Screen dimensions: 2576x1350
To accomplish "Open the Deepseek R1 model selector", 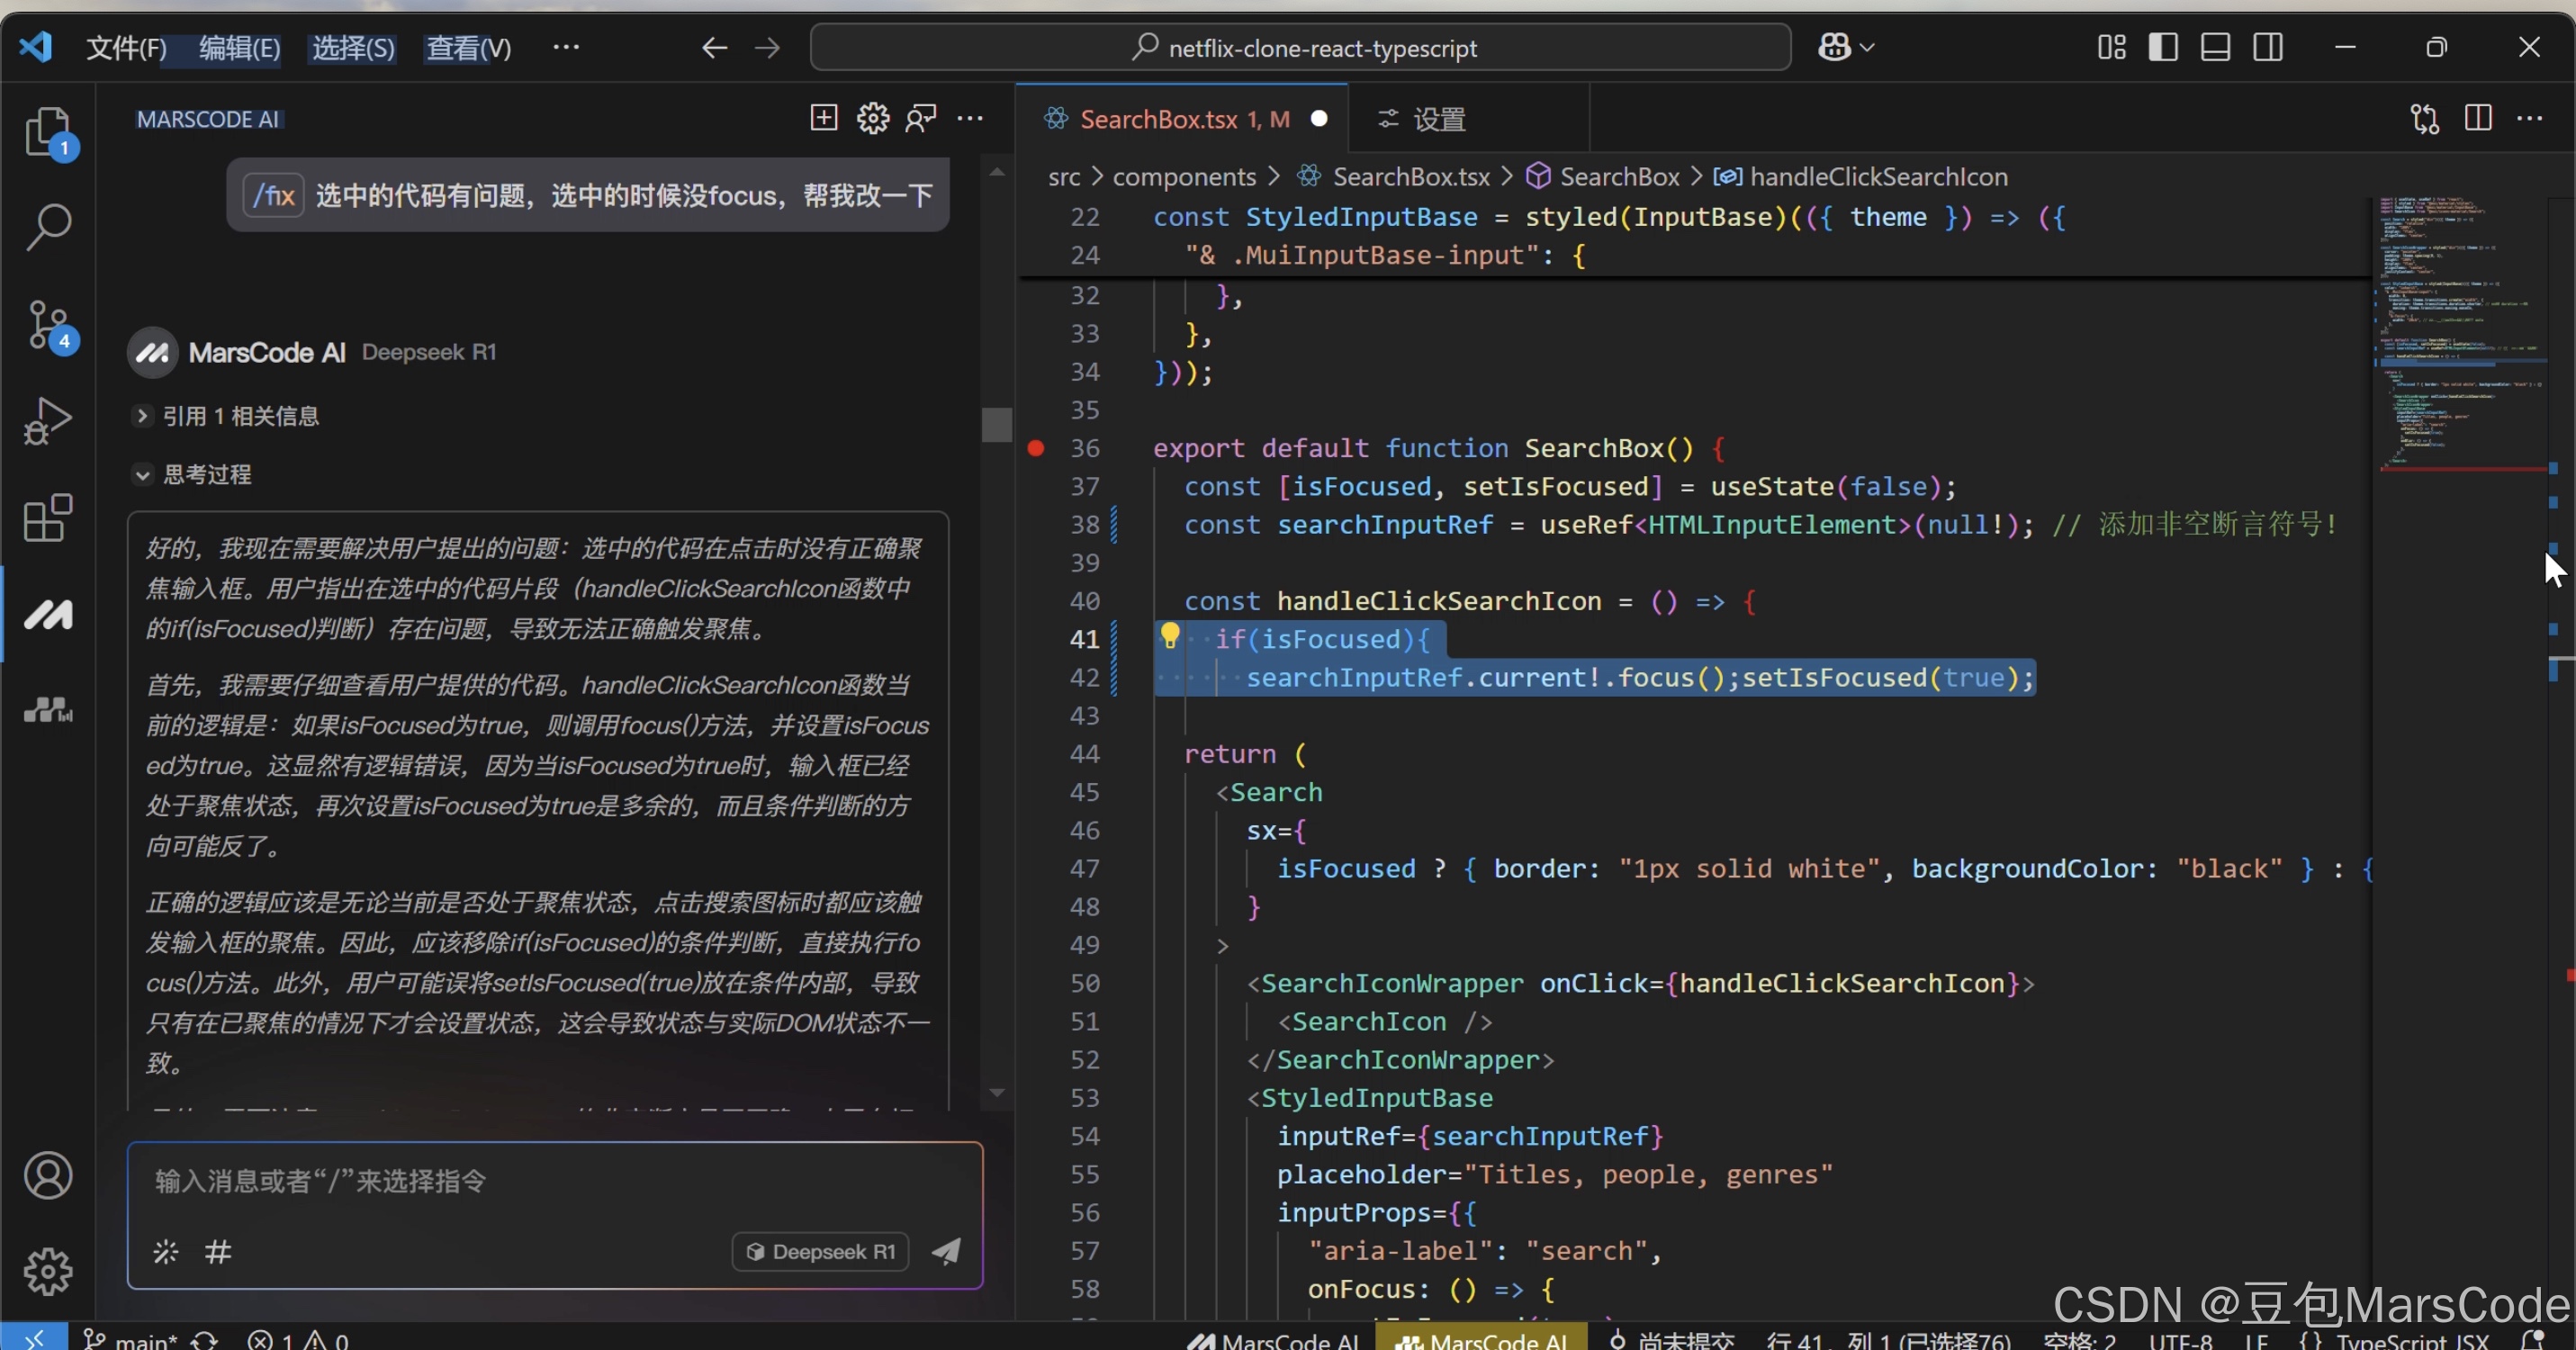I will 820,1251.
